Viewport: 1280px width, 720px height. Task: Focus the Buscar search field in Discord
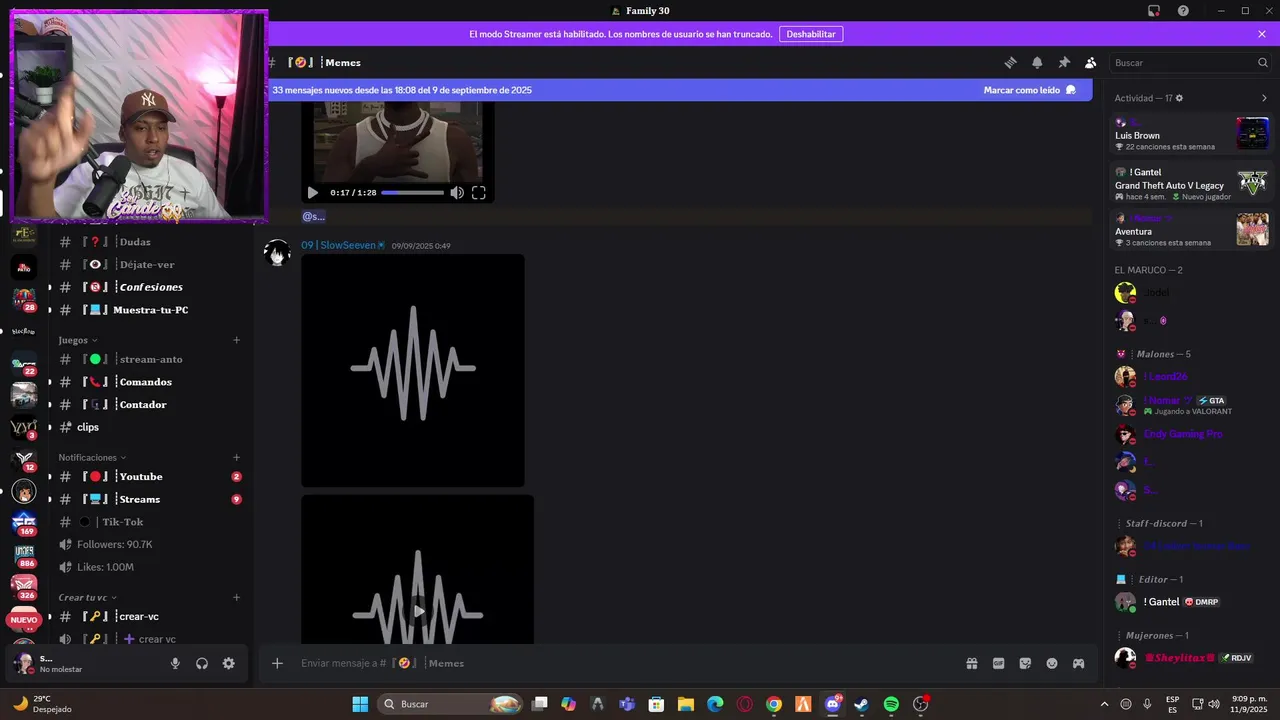click(x=1191, y=62)
